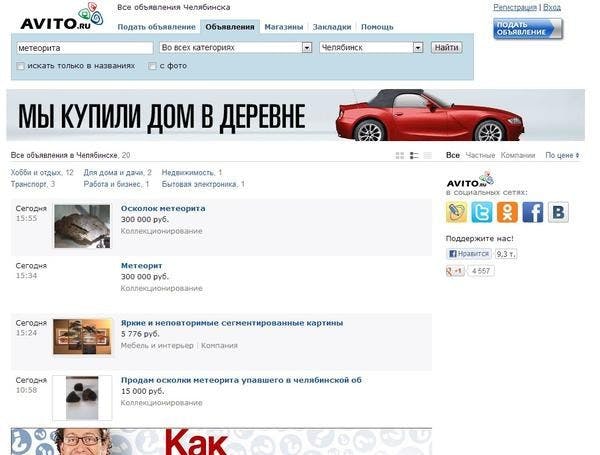Open the 'Закладки' tab
Image resolution: width=600 pixels, height=455 pixels.
332,27
